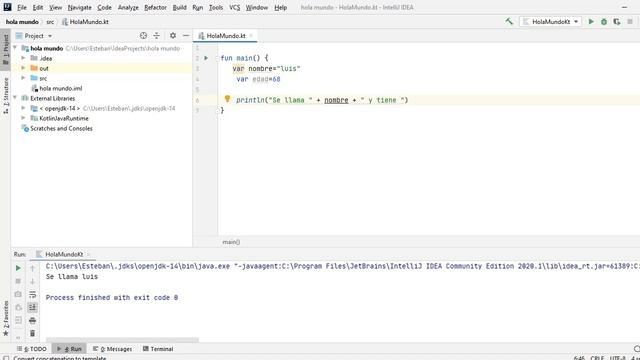The image size is (640, 360).
Task: Open the Refactor menu
Action: pyautogui.click(x=155, y=7)
